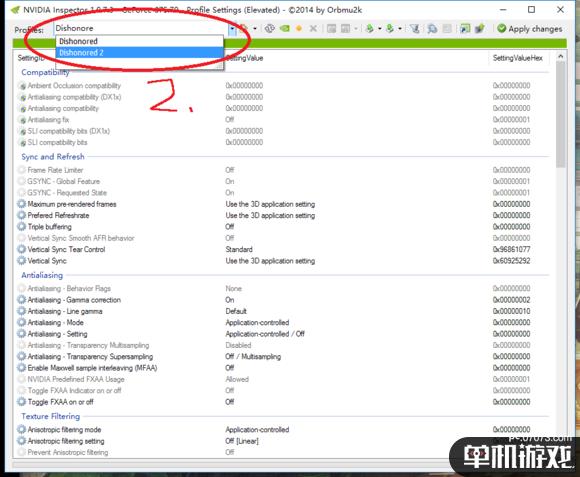Click the Triple buffering gear icon
Viewport: 580px width, 477px height.
[21, 227]
